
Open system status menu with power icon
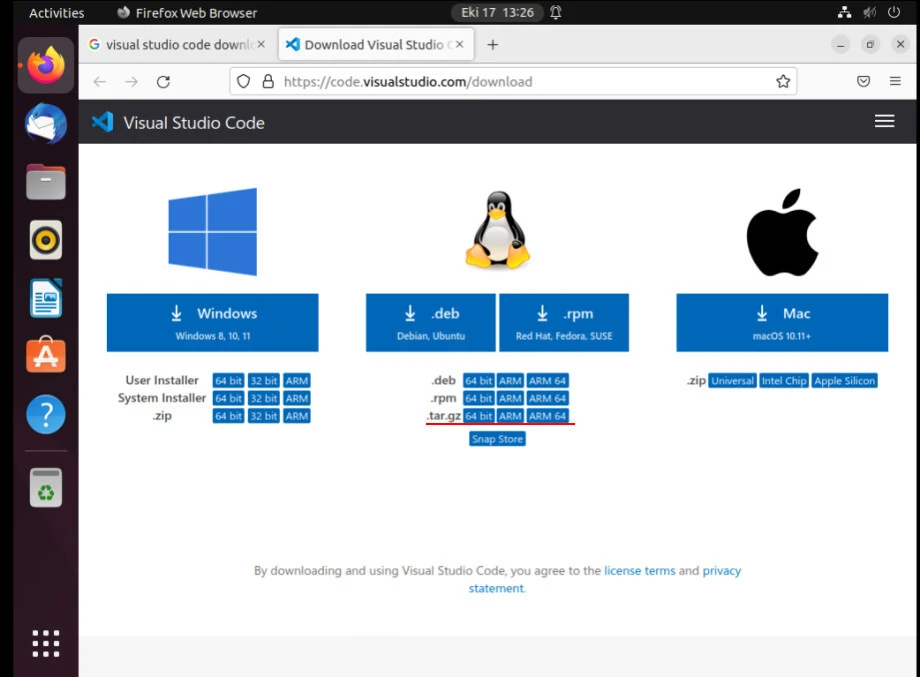[893, 13]
